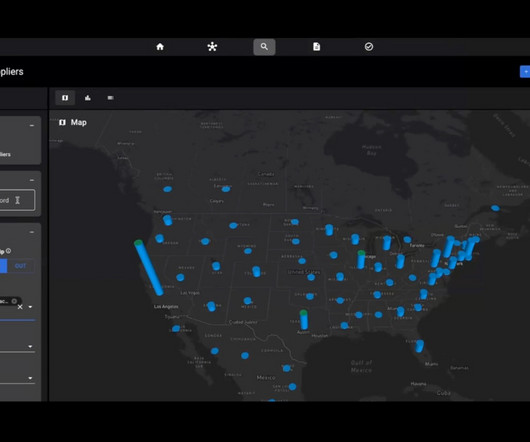Click the blue add button top right

click(x=525, y=72)
